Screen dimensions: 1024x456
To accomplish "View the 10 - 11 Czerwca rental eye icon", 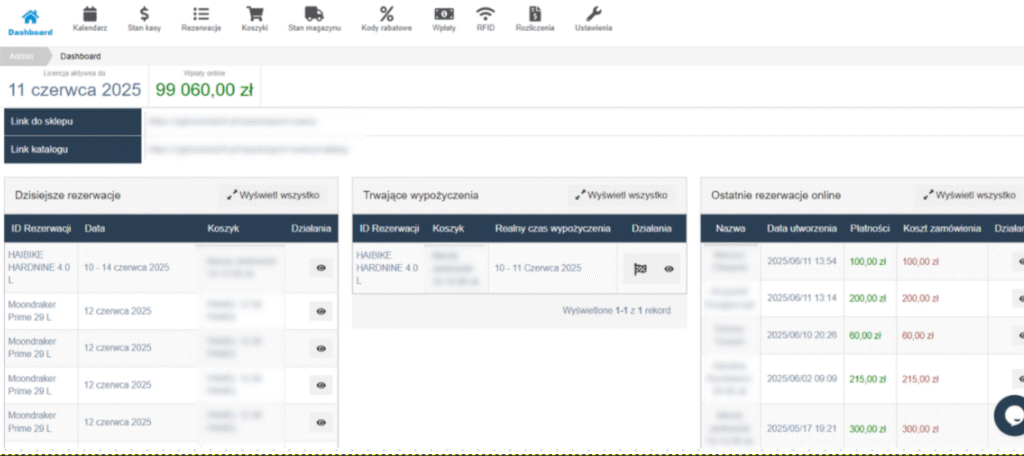I will pos(668,268).
